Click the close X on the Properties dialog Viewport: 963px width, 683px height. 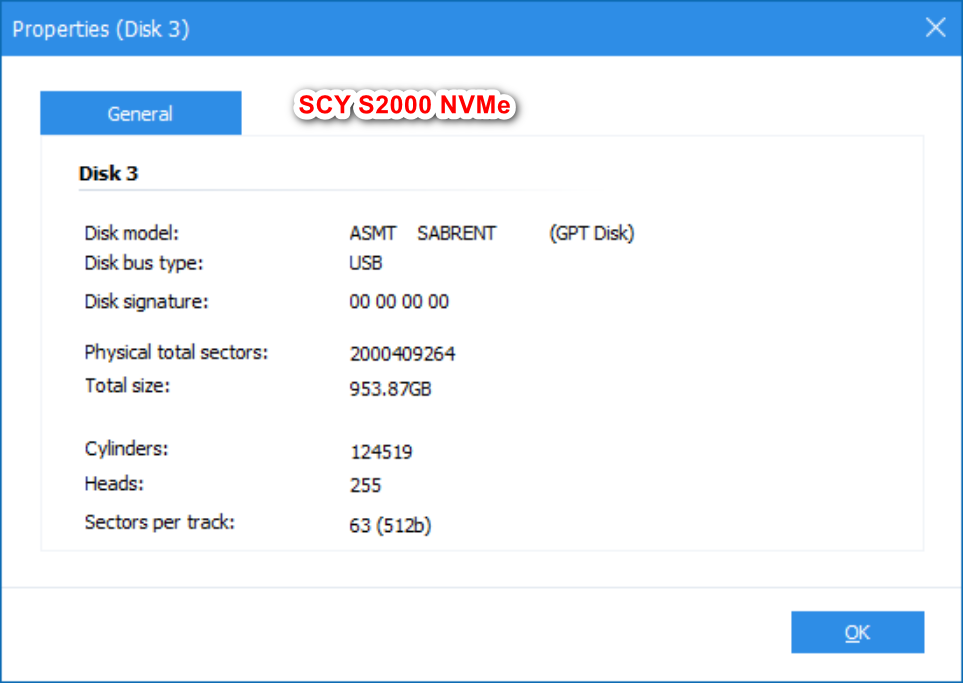pyautogui.click(x=935, y=27)
